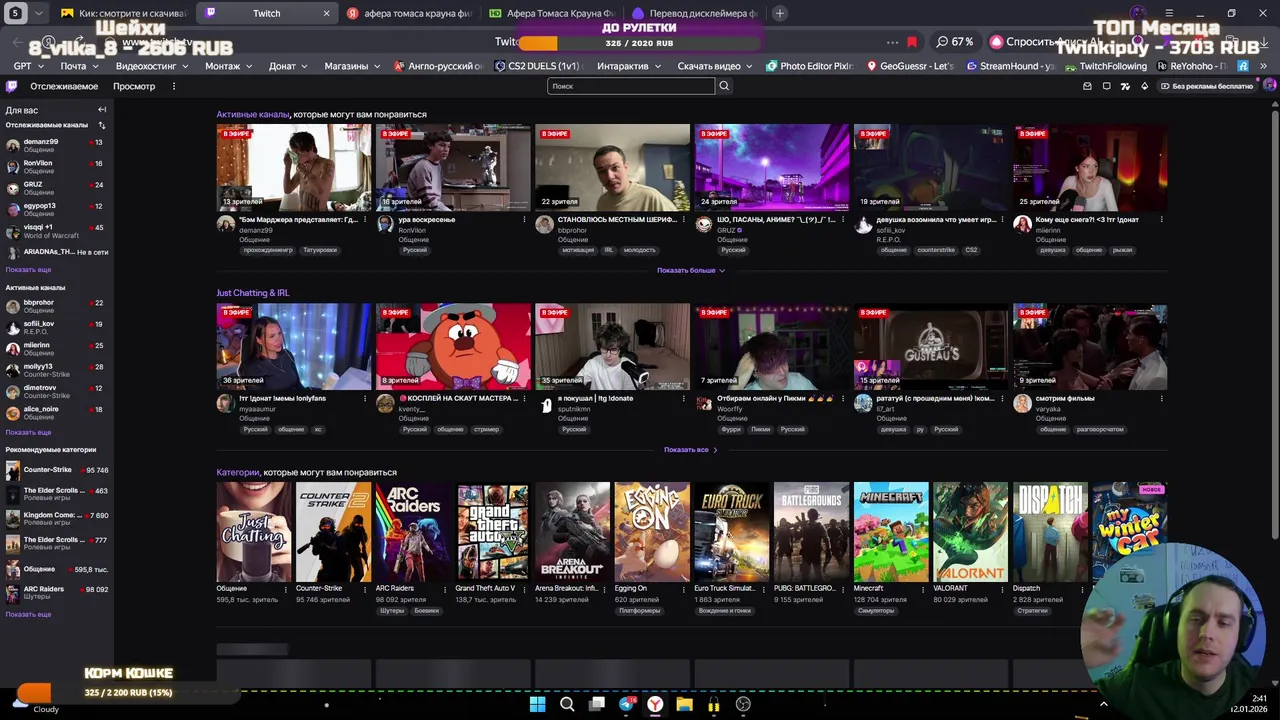
Task: Open the bbprohor stream thumbnail
Action: tap(612, 167)
